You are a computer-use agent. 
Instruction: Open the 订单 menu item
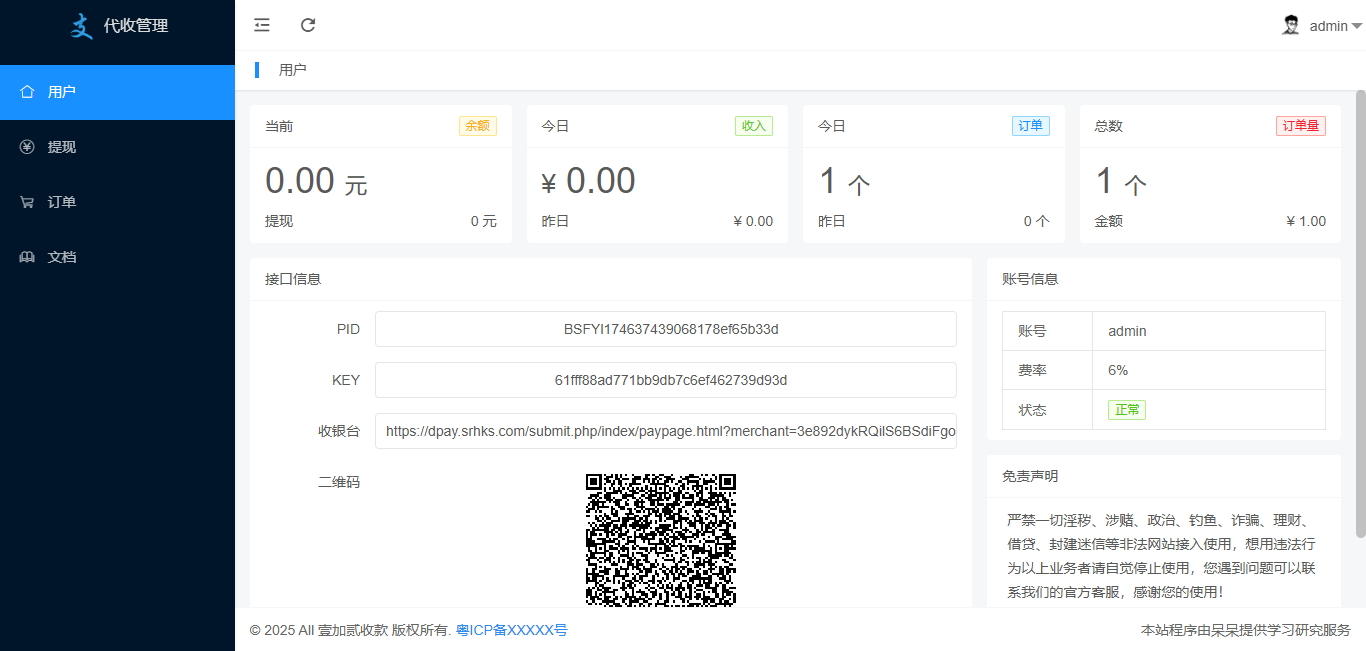coord(62,202)
